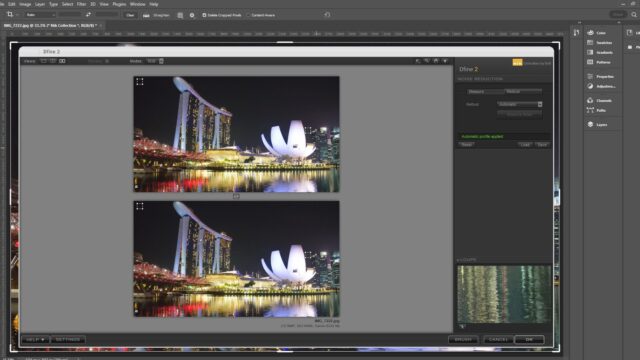This screenshot has height=360, width=640.
Task: Select split preview view in Dfine
Action: pyautogui.click(x=53, y=61)
